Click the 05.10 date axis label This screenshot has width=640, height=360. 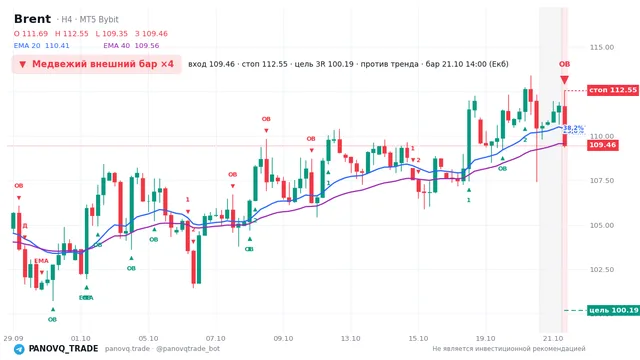point(148,339)
